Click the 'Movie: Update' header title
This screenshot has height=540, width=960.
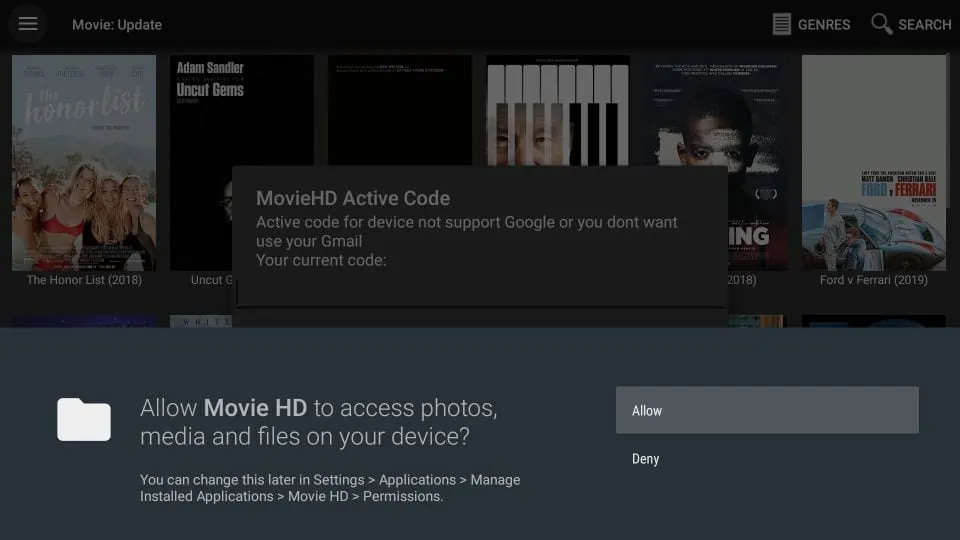(117, 25)
